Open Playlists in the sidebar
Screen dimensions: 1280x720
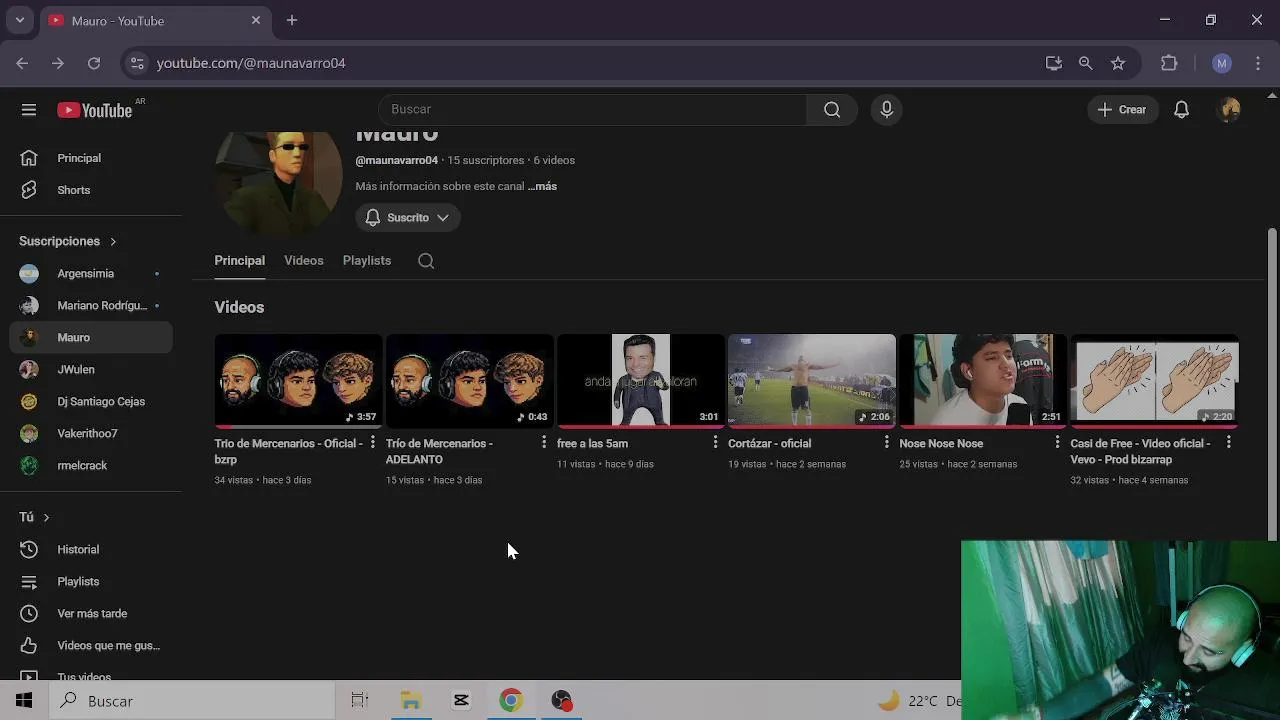(x=91, y=581)
